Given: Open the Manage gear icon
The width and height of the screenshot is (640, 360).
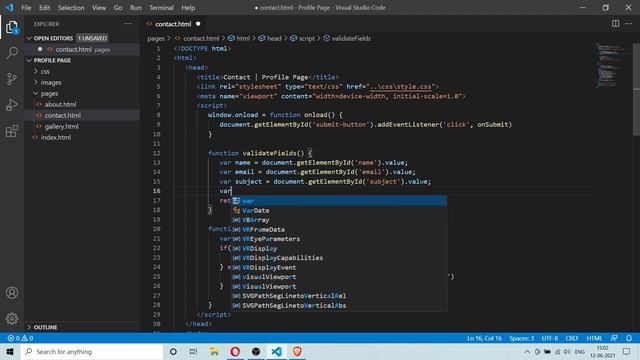Looking at the screenshot, I should click(12, 318).
